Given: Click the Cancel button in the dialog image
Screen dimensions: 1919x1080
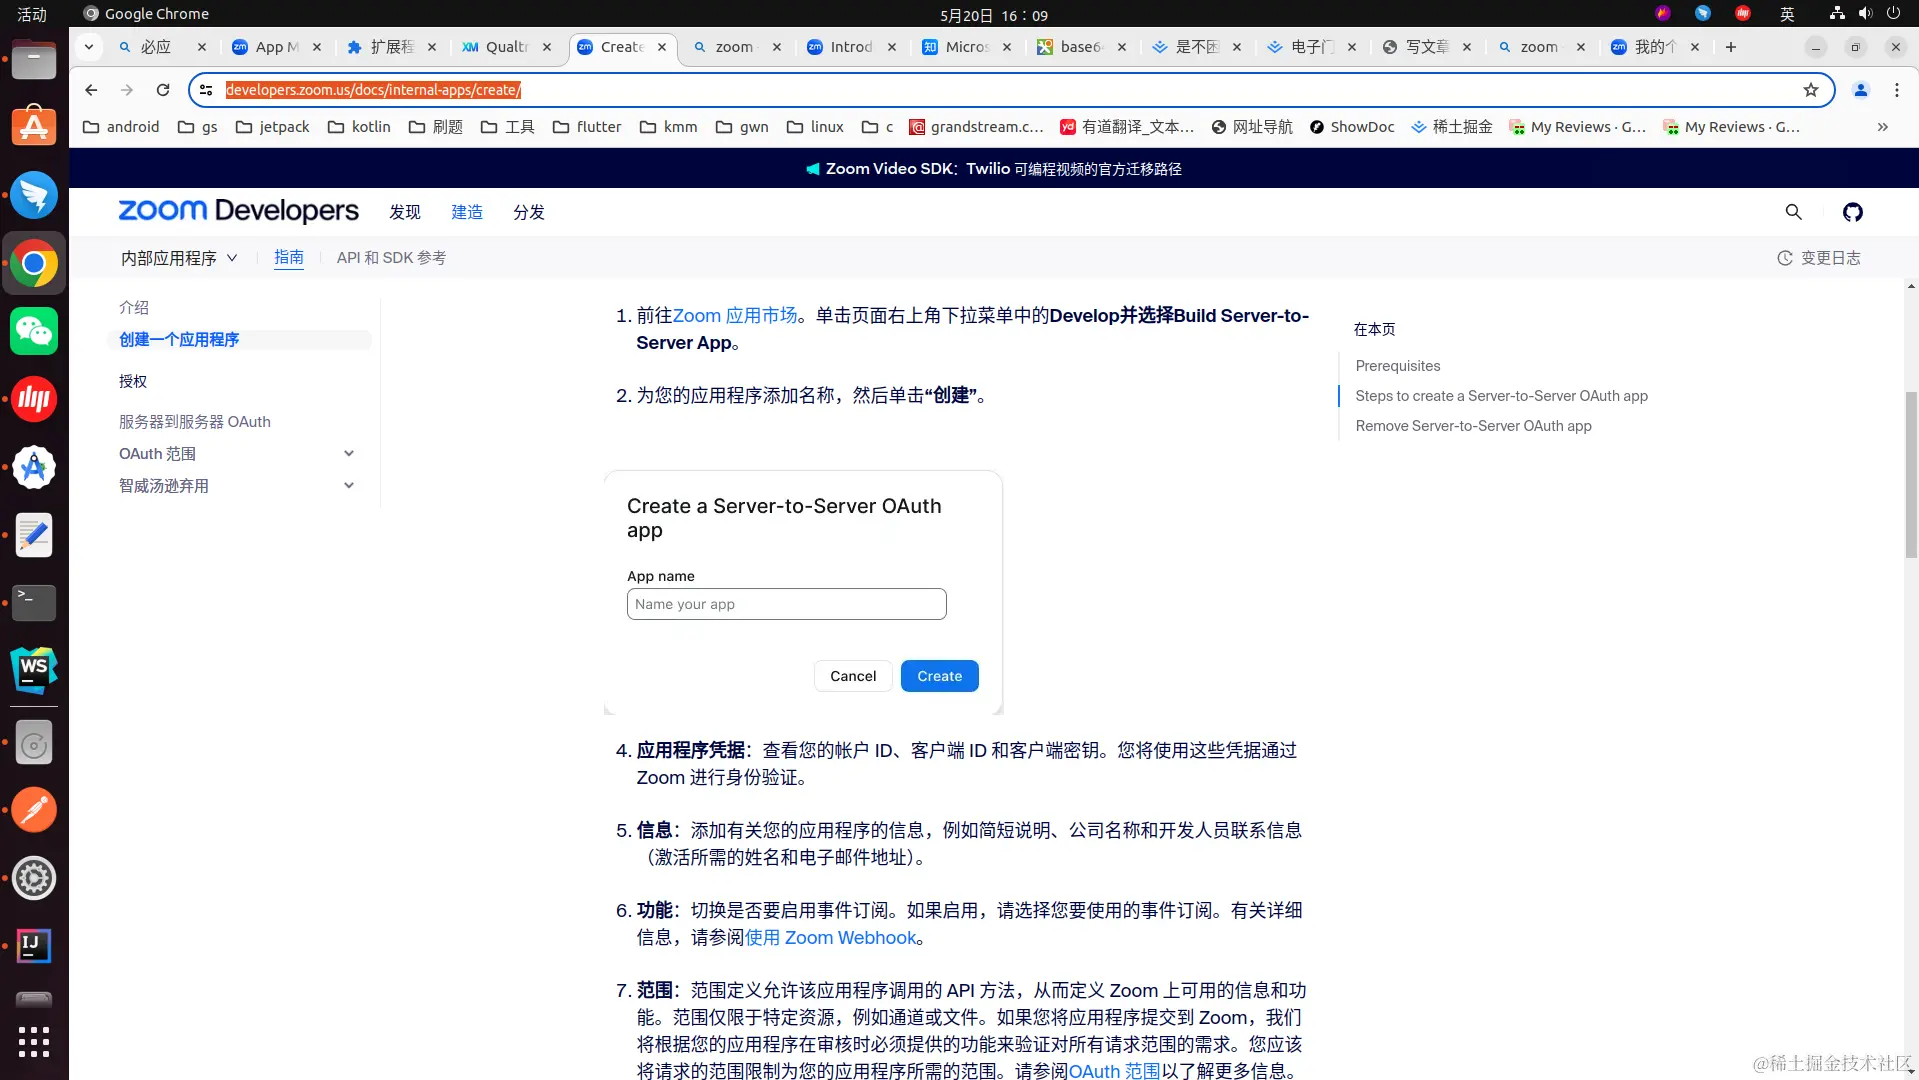Looking at the screenshot, I should pyautogui.click(x=853, y=676).
